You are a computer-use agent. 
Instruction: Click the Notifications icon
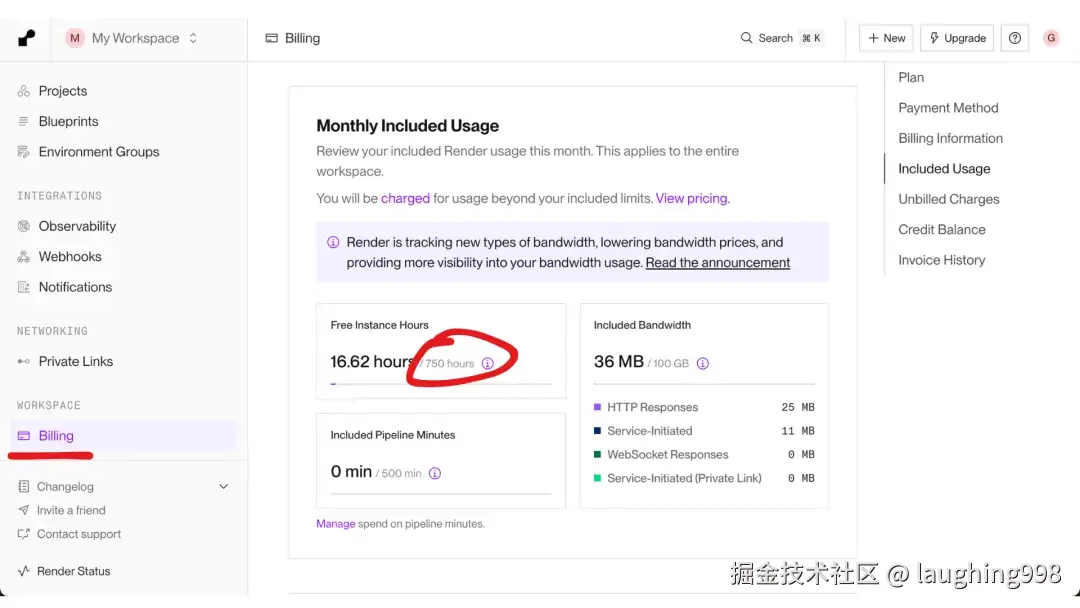(23, 286)
